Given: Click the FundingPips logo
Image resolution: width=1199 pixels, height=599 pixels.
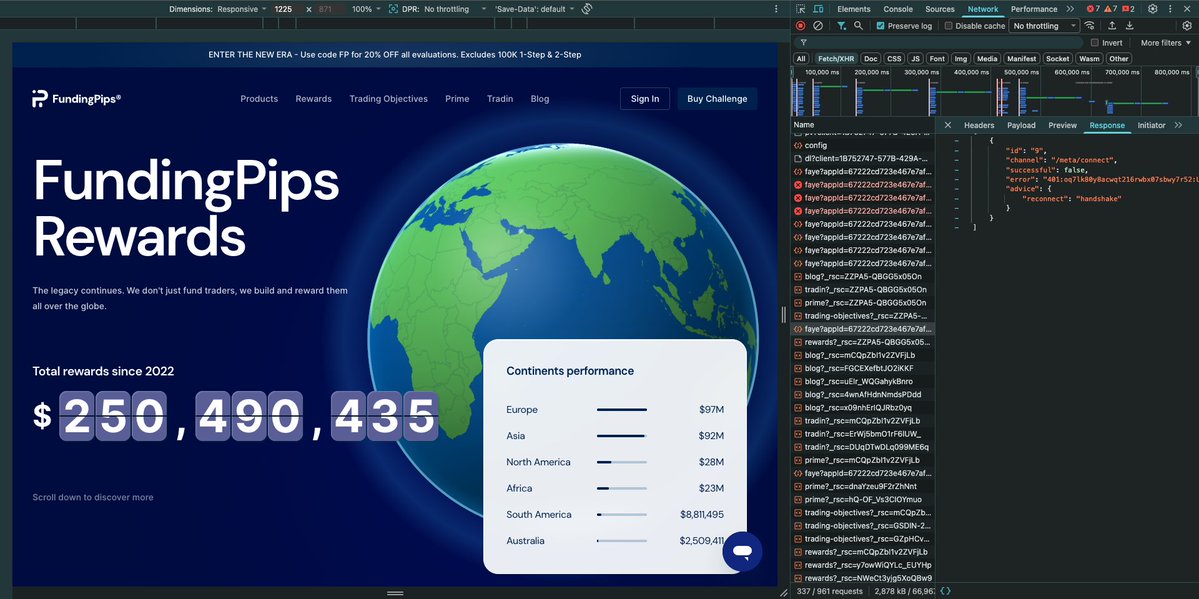Looking at the screenshot, I should coord(76,99).
